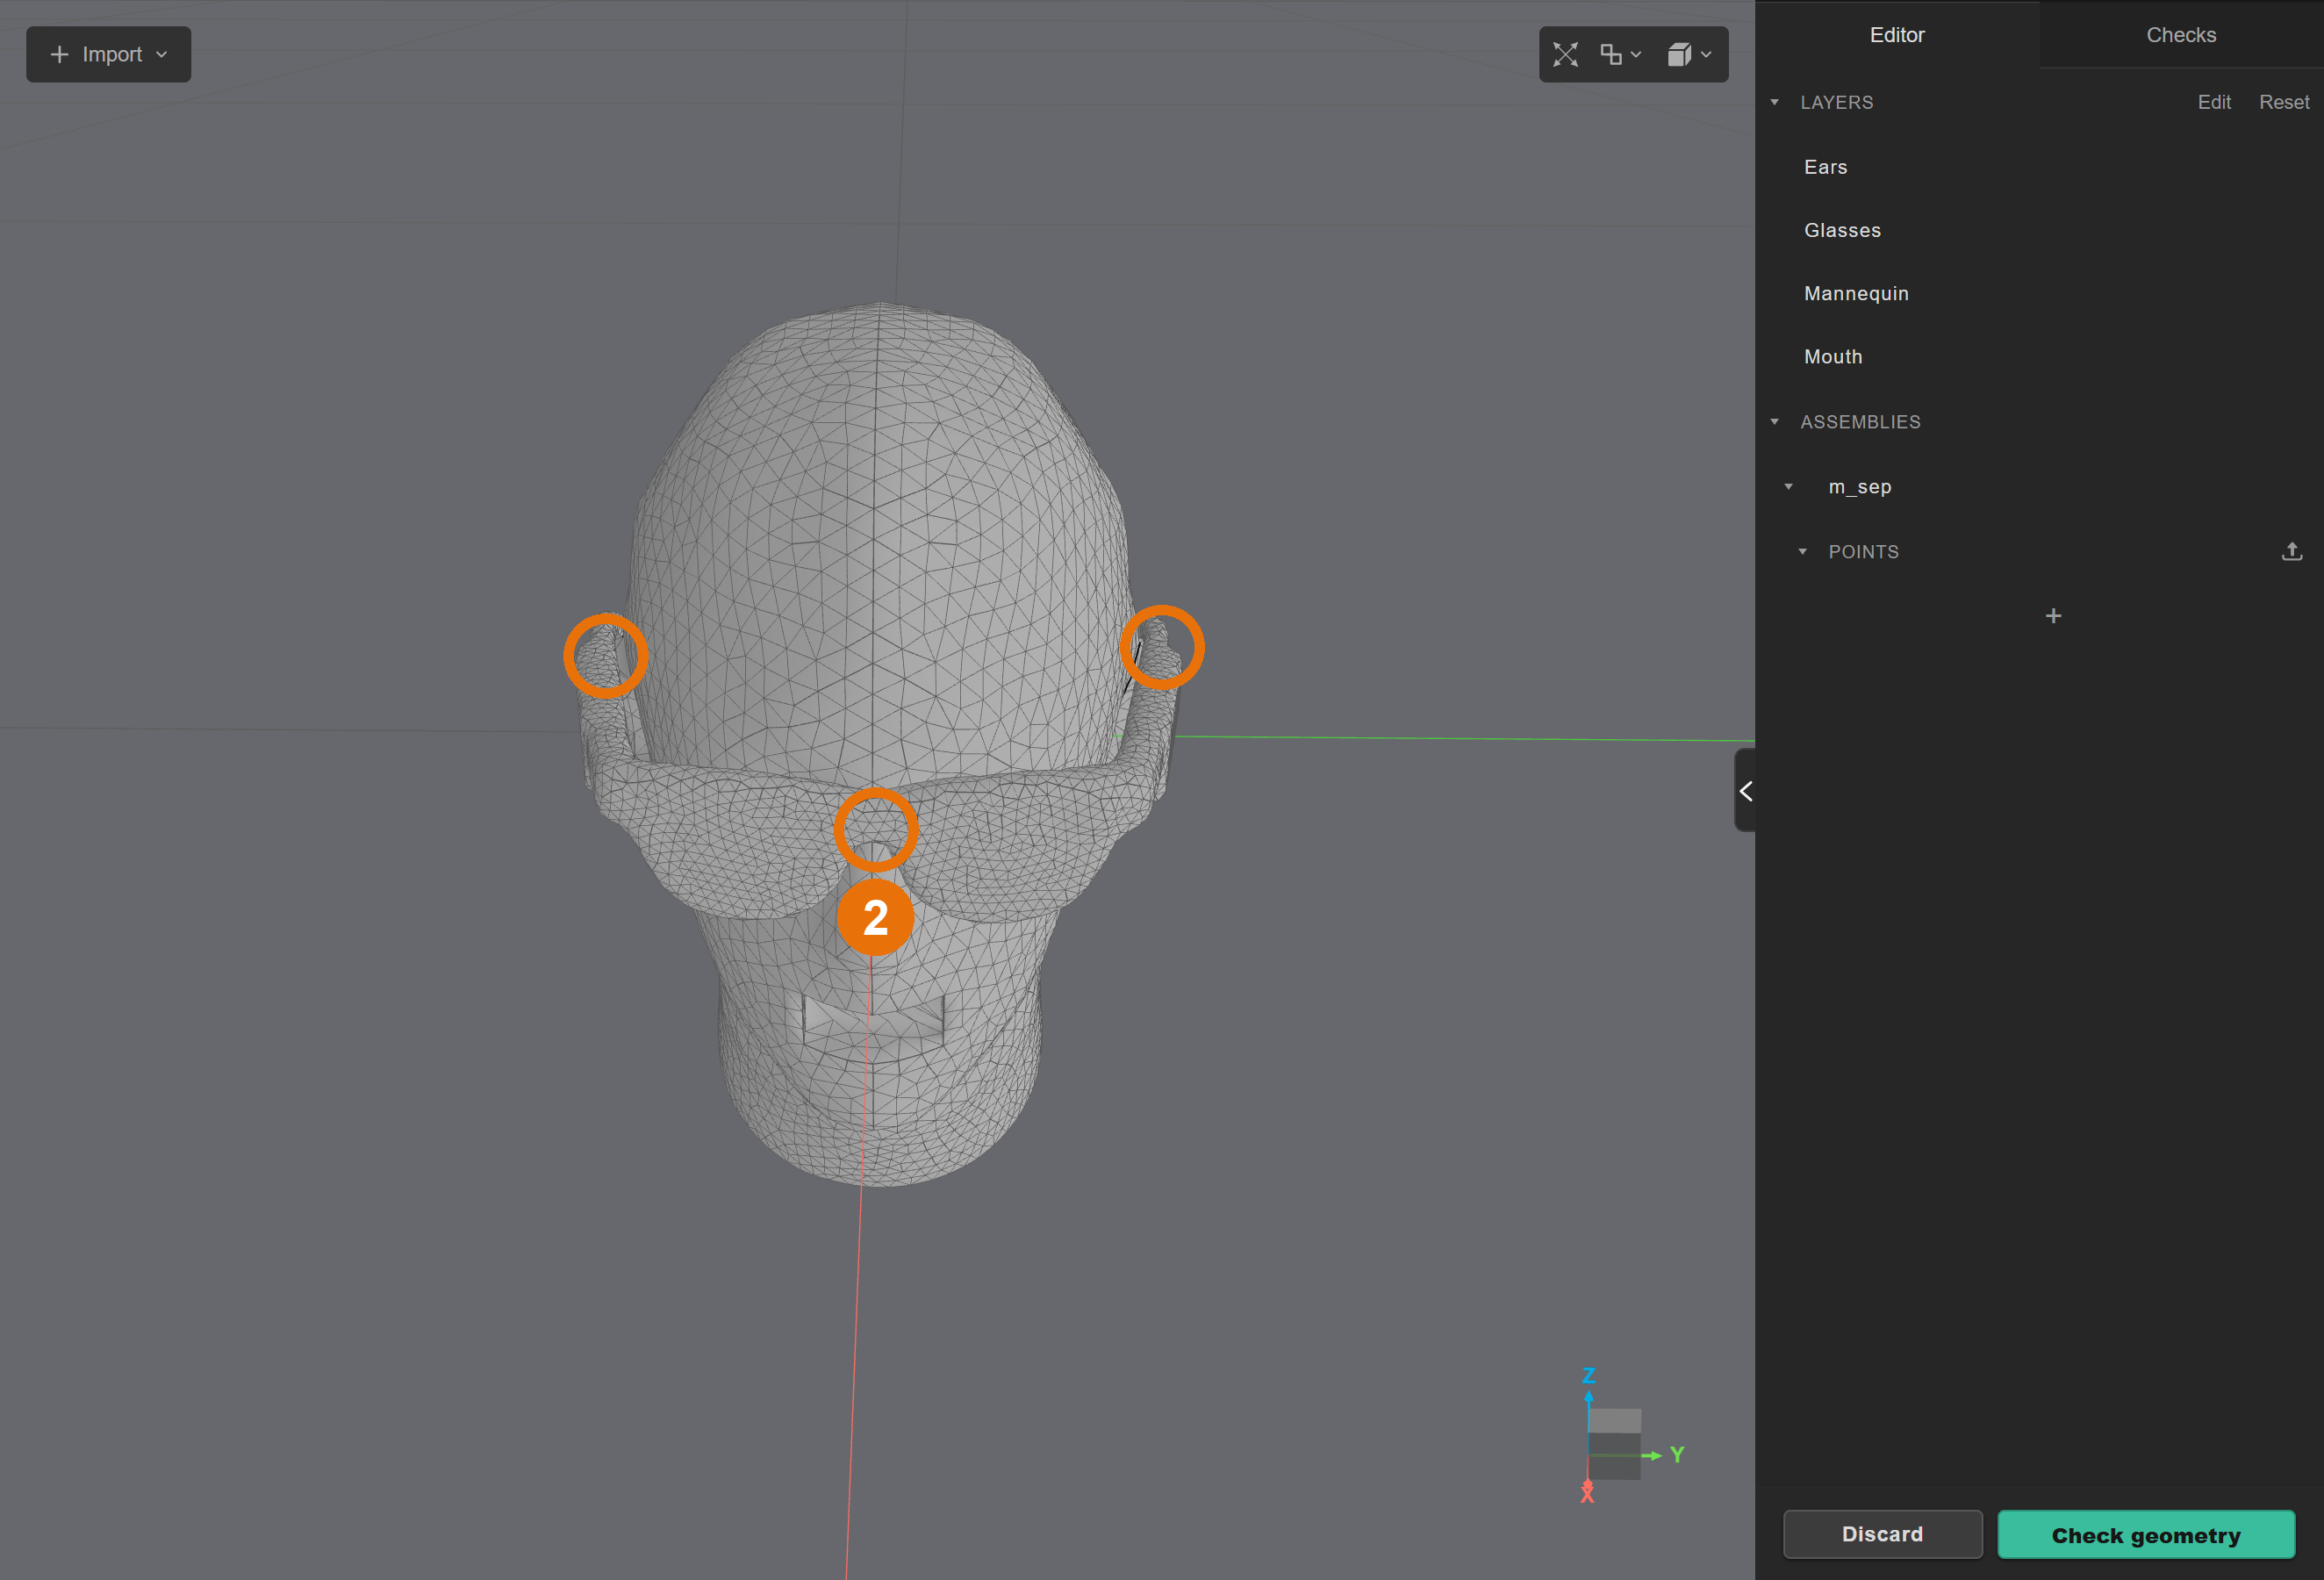The height and width of the screenshot is (1580, 2324).
Task: Open the selection mode dropdown icon
Action: [1620, 54]
